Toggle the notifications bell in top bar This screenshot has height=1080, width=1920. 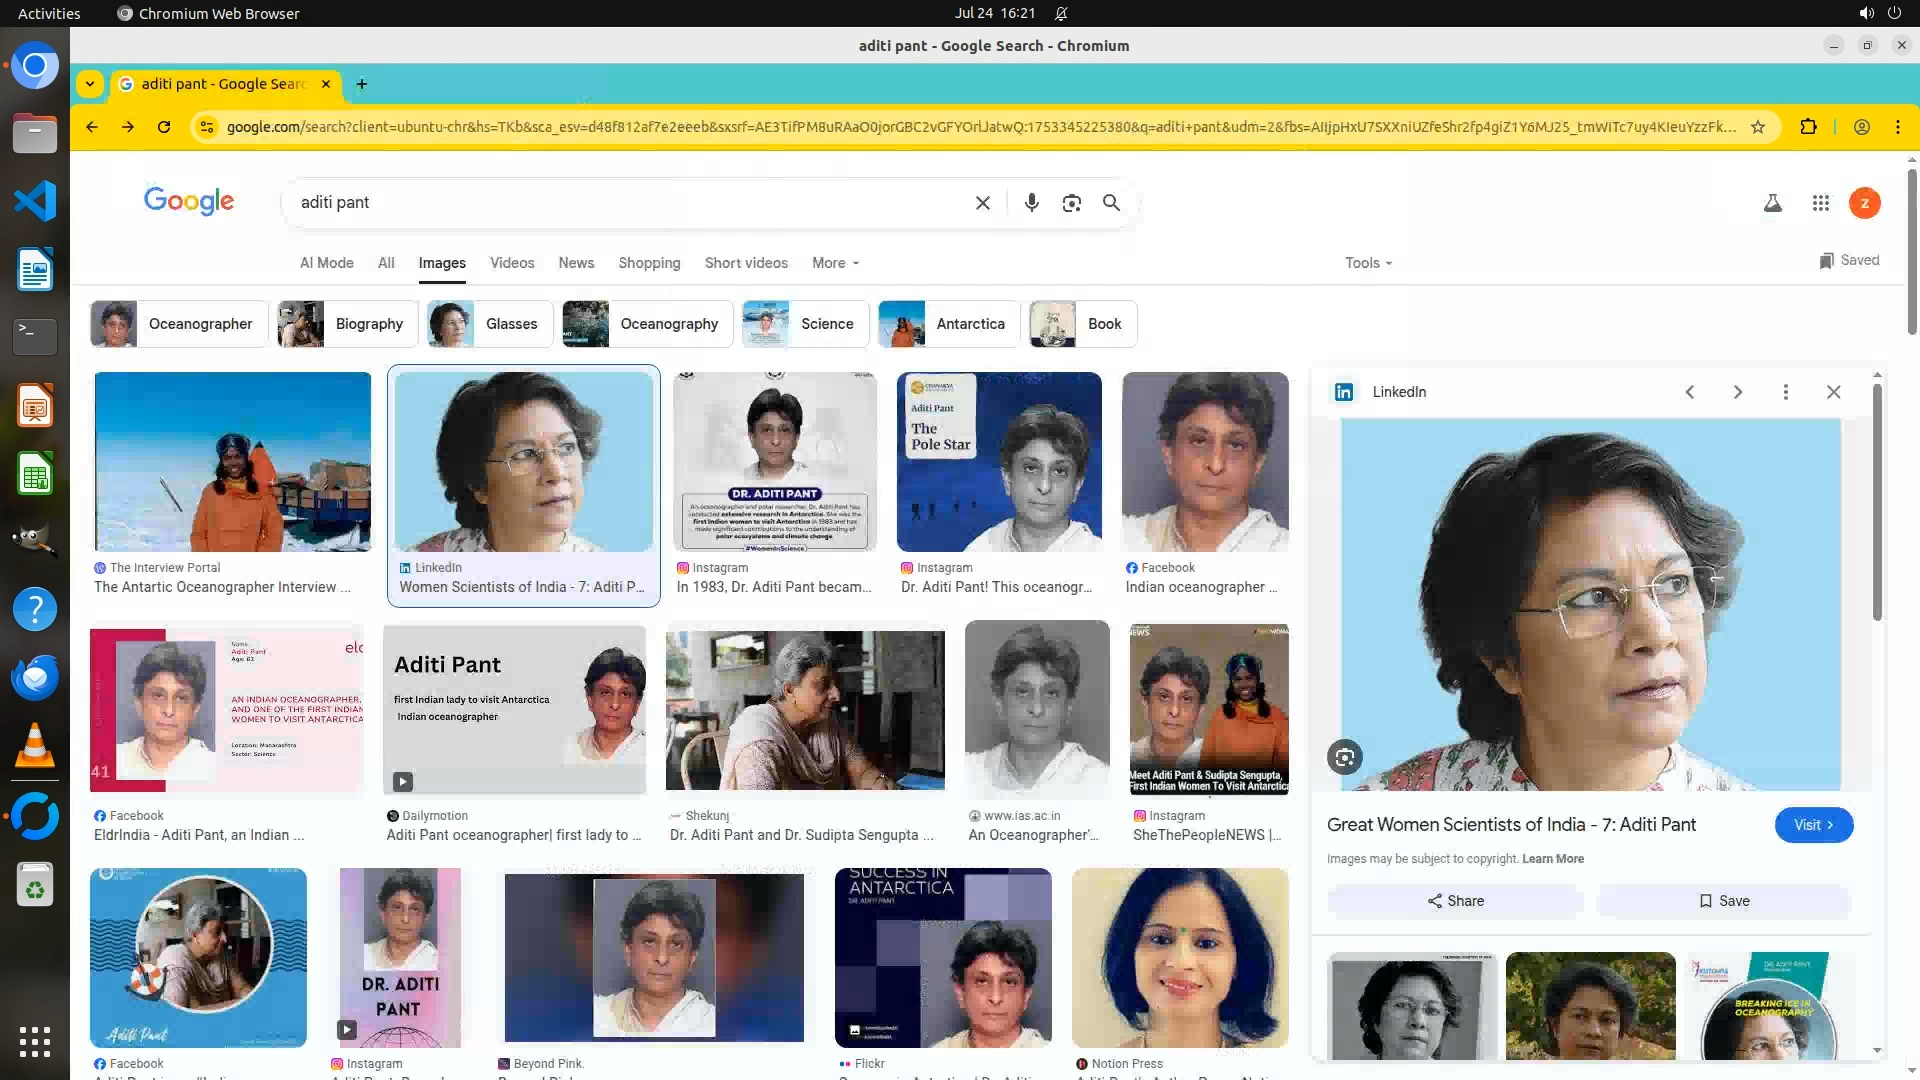pyautogui.click(x=1061, y=14)
